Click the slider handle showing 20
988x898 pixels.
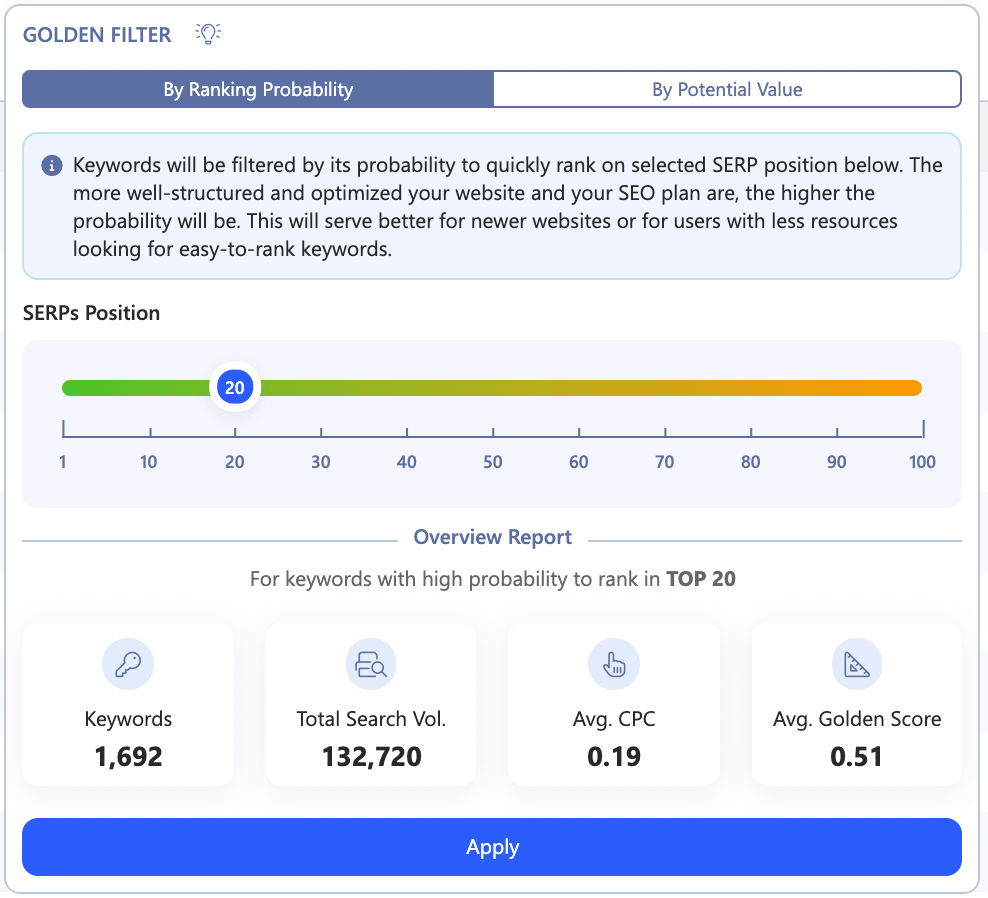tap(235, 387)
